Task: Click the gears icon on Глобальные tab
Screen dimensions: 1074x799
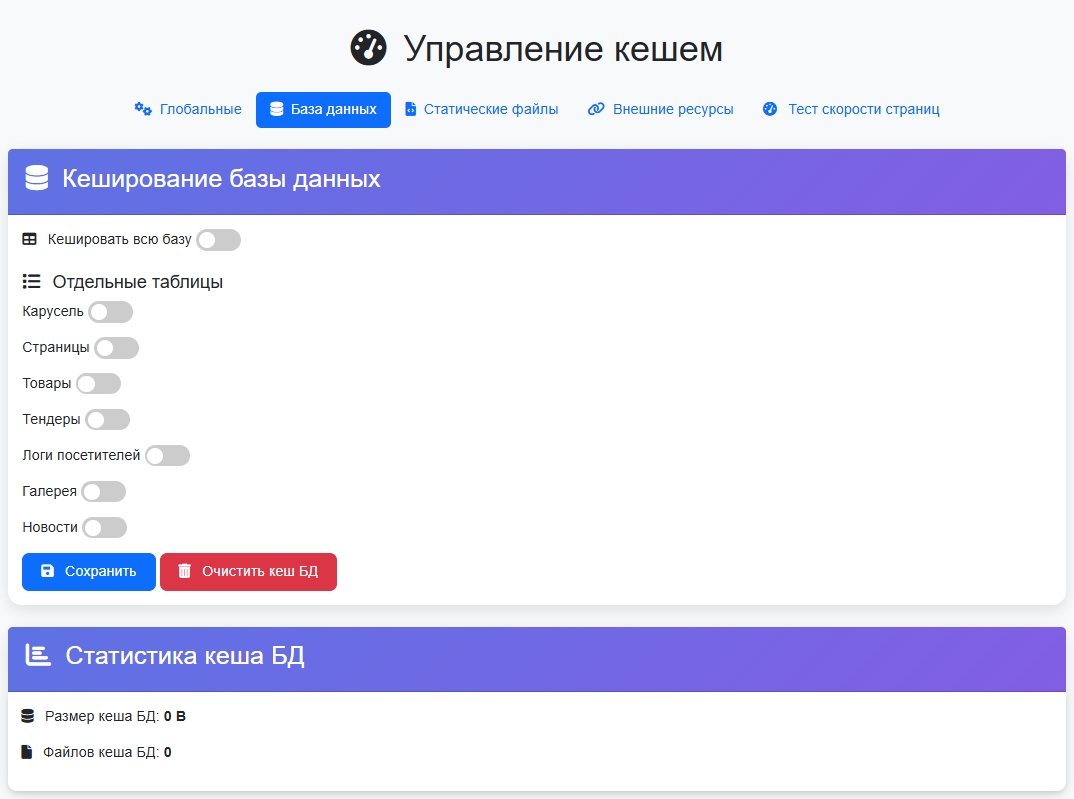Action: (142, 109)
